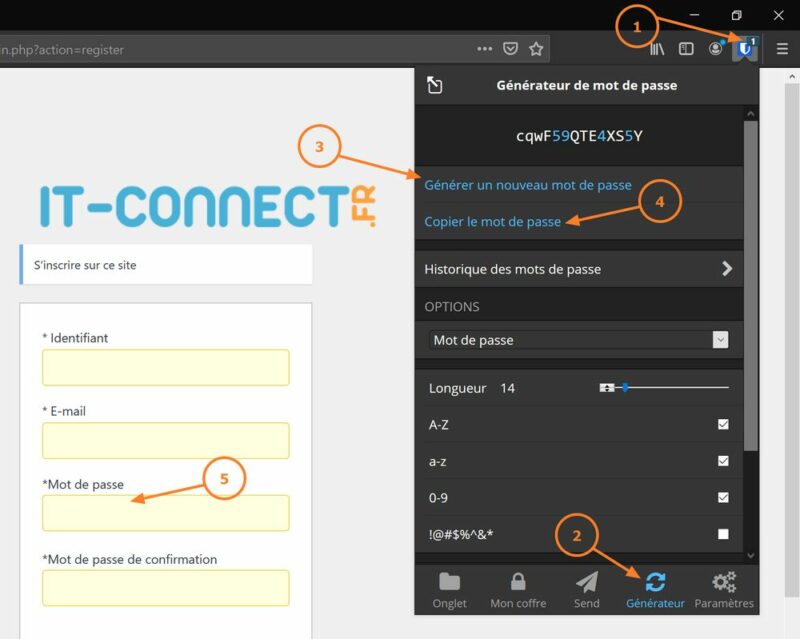The width and height of the screenshot is (800, 639).
Task: Uncheck the 0-9 digits checkbox
Action: (723, 498)
